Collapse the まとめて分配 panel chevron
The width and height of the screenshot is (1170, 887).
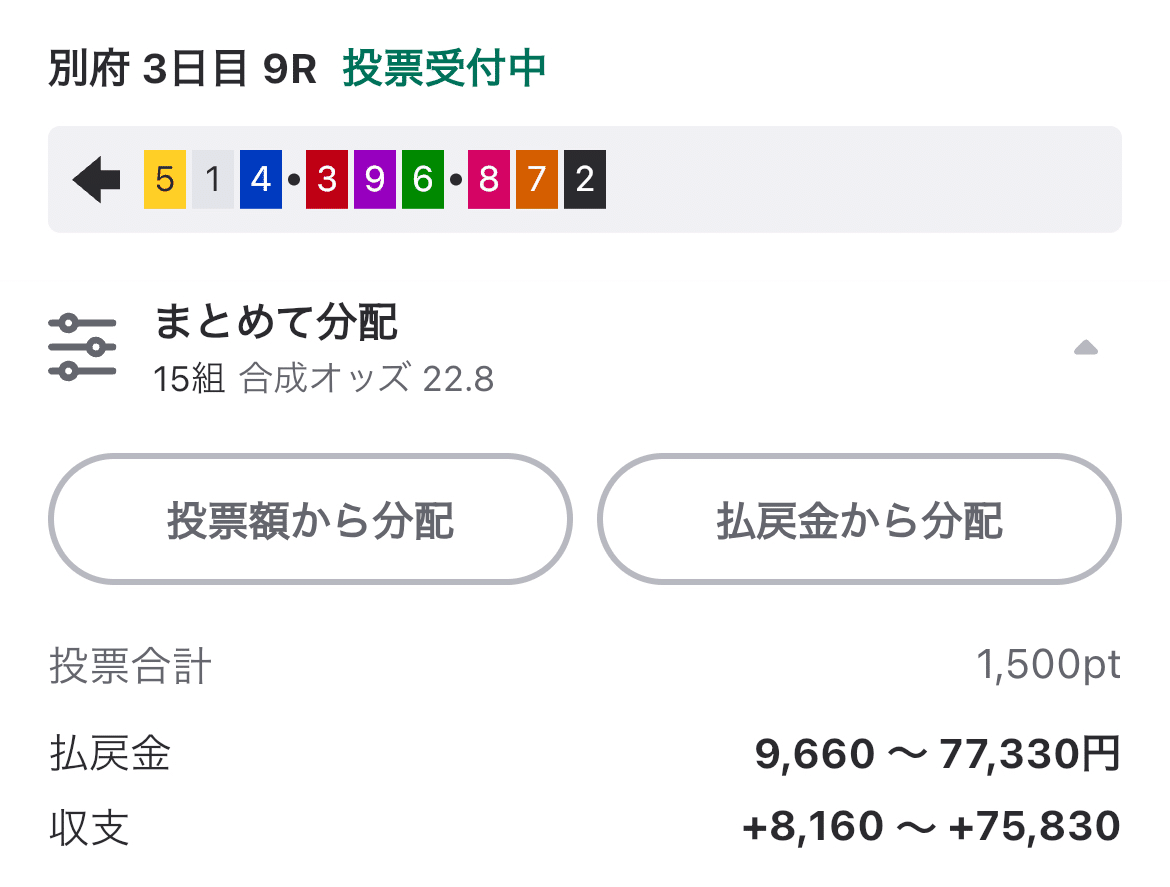(1085, 349)
